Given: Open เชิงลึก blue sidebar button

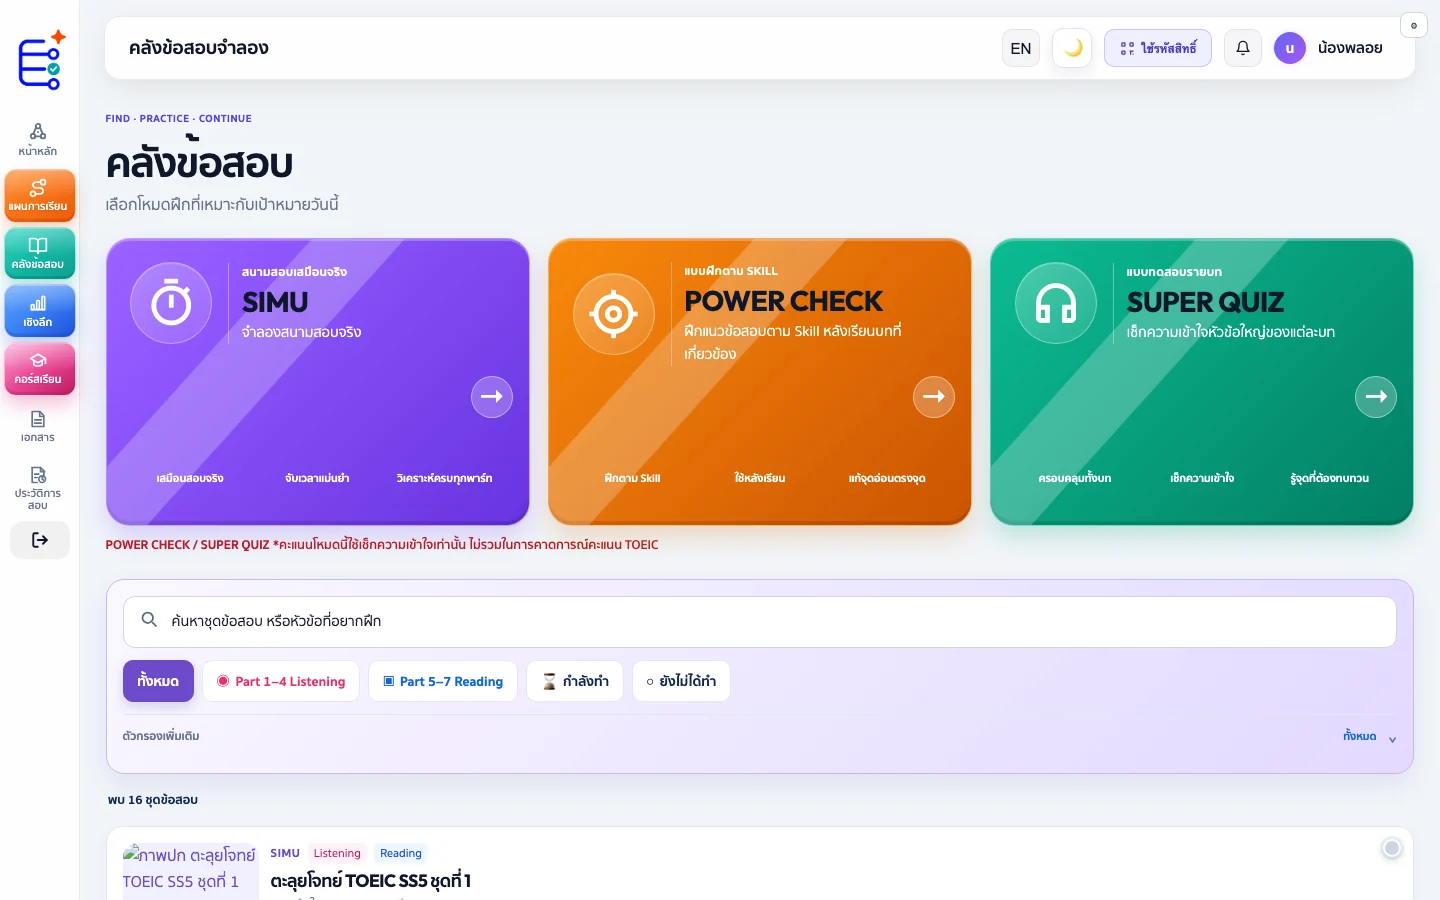Looking at the screenshot, I should click(x=40, y=311).
